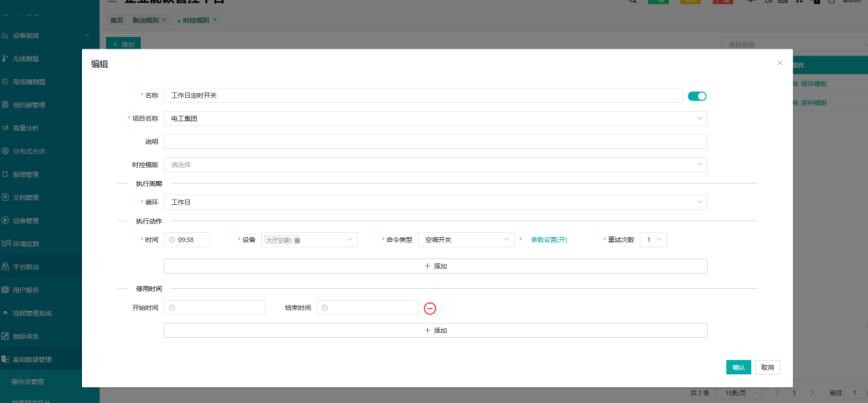
Task: Click the clock icon in 开始时间 field
Action: [x=172, y=308]
